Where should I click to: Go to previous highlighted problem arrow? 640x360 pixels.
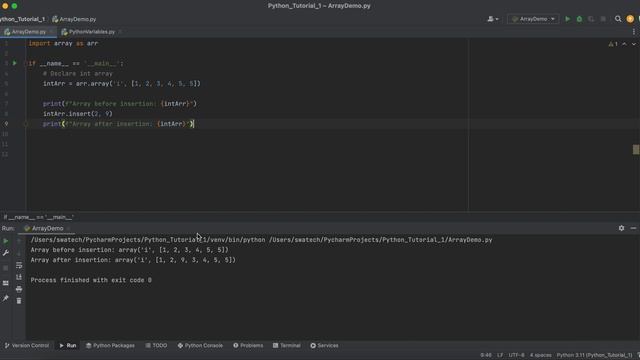pos(624,44)
